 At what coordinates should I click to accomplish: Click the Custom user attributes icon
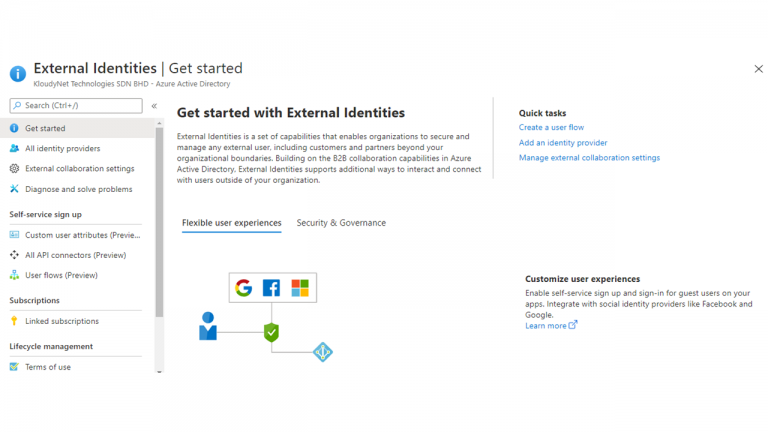pyautogui.click(x=14, y=235)
